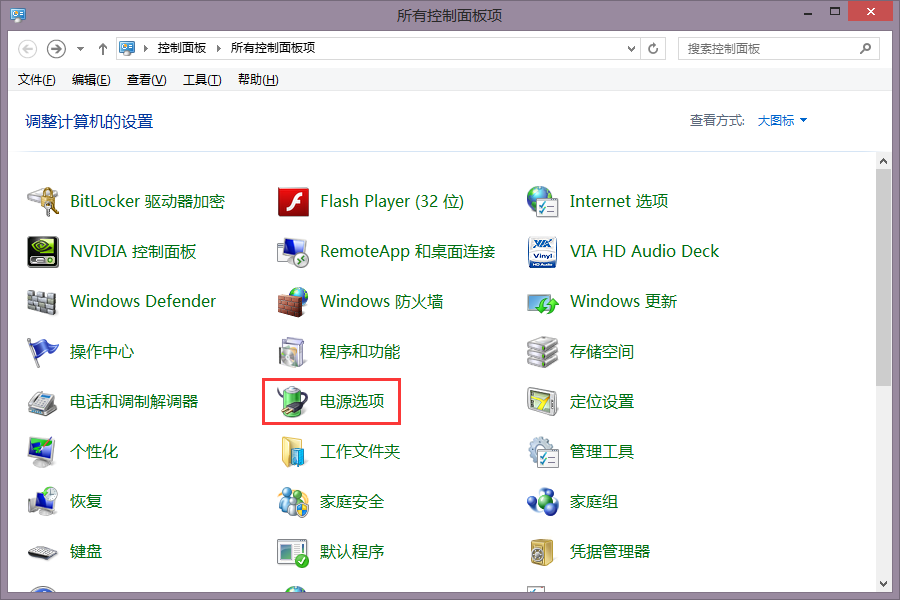Click the 控制面板 breadcrumb segment
This screenshot has height=600, width=900.
[x=182, y=48]
